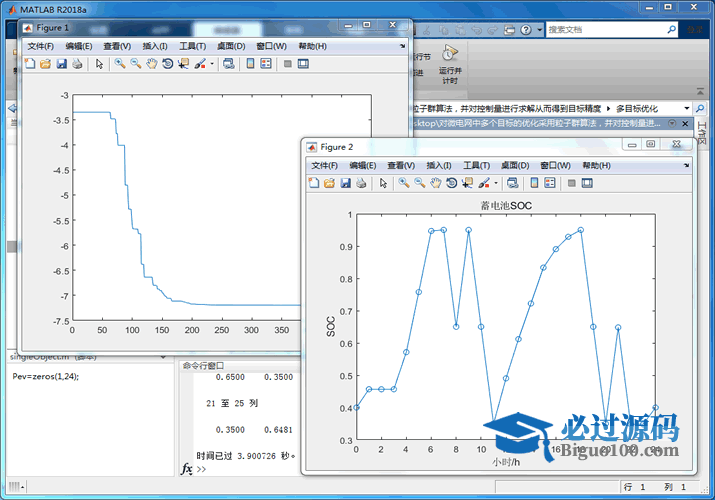Viewport: 715px width, 500px height.
Task: Activate Zoom Out tool in Figure 1
Action: click(x=135, y=64)
